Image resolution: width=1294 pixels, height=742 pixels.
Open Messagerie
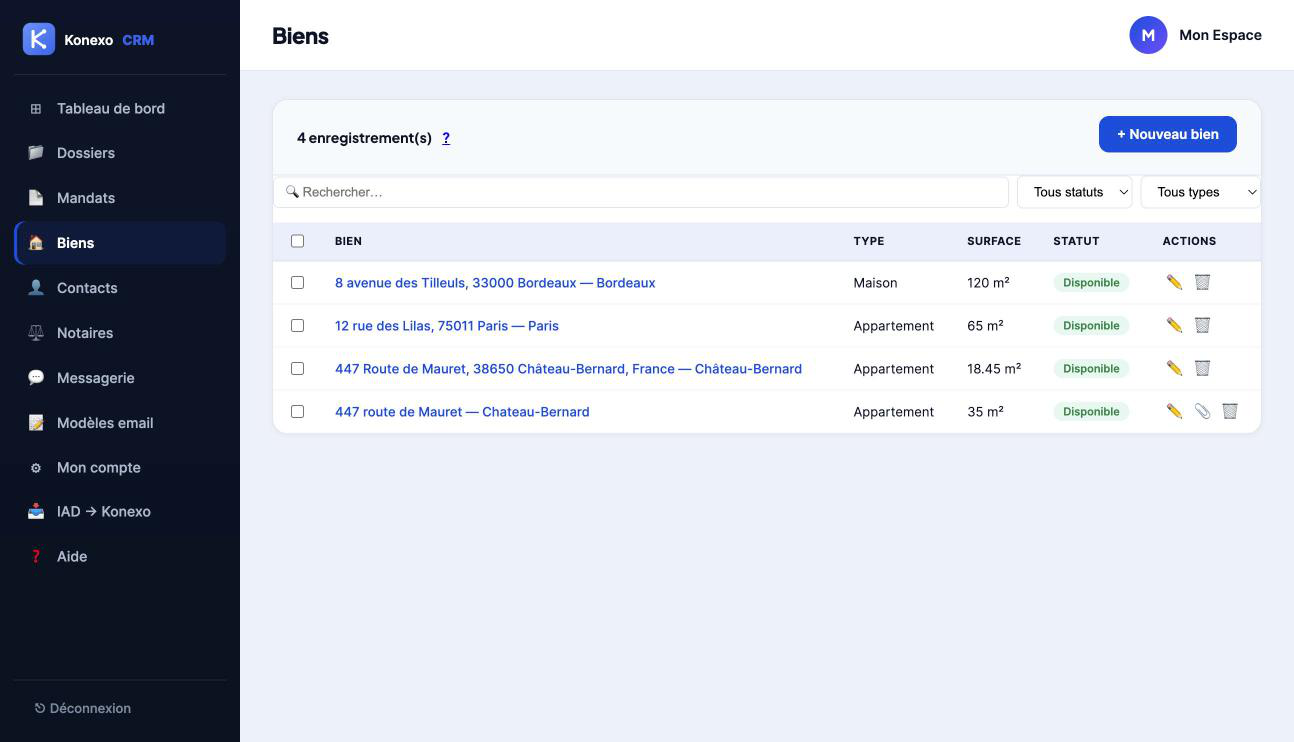click(120, 378)
